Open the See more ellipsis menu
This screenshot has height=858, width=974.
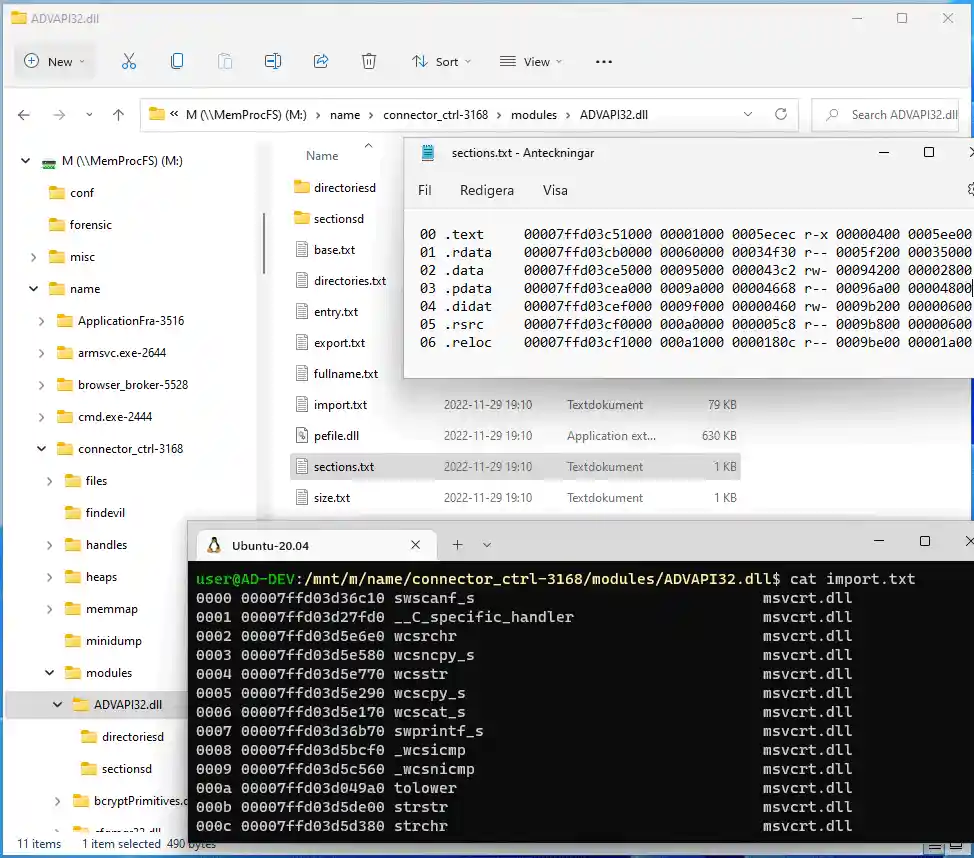click(603, 61)
